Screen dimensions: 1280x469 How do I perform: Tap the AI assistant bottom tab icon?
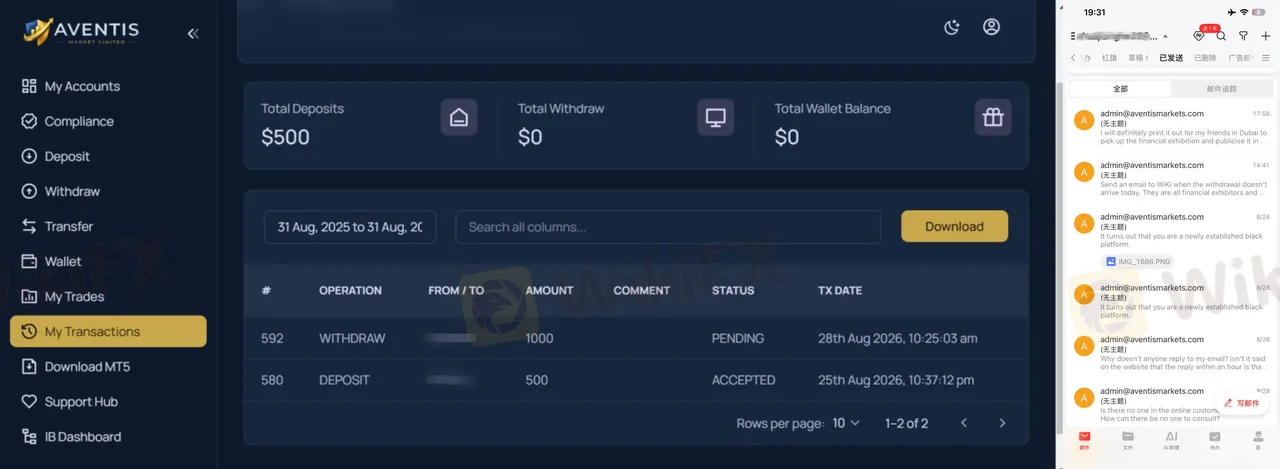click(x=1171, y=437)
